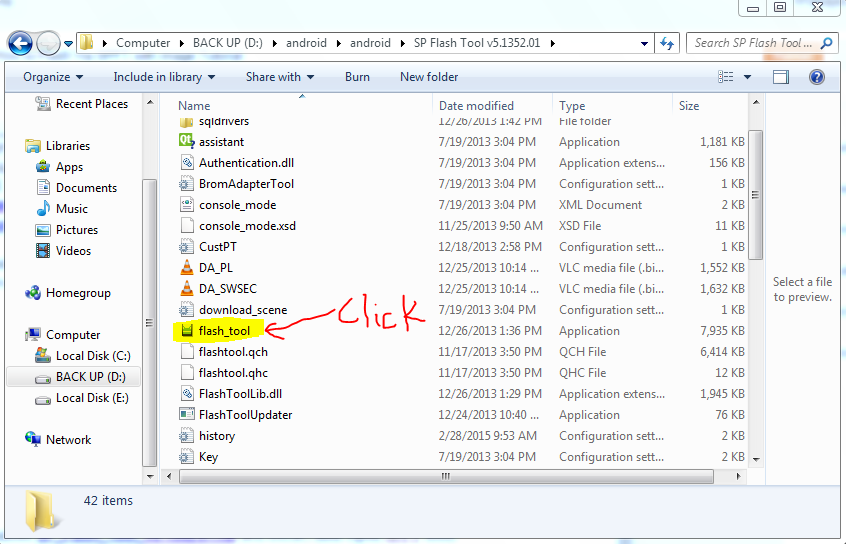
Task: Click the assistant Qt application icon
Action: pos(186,141)
